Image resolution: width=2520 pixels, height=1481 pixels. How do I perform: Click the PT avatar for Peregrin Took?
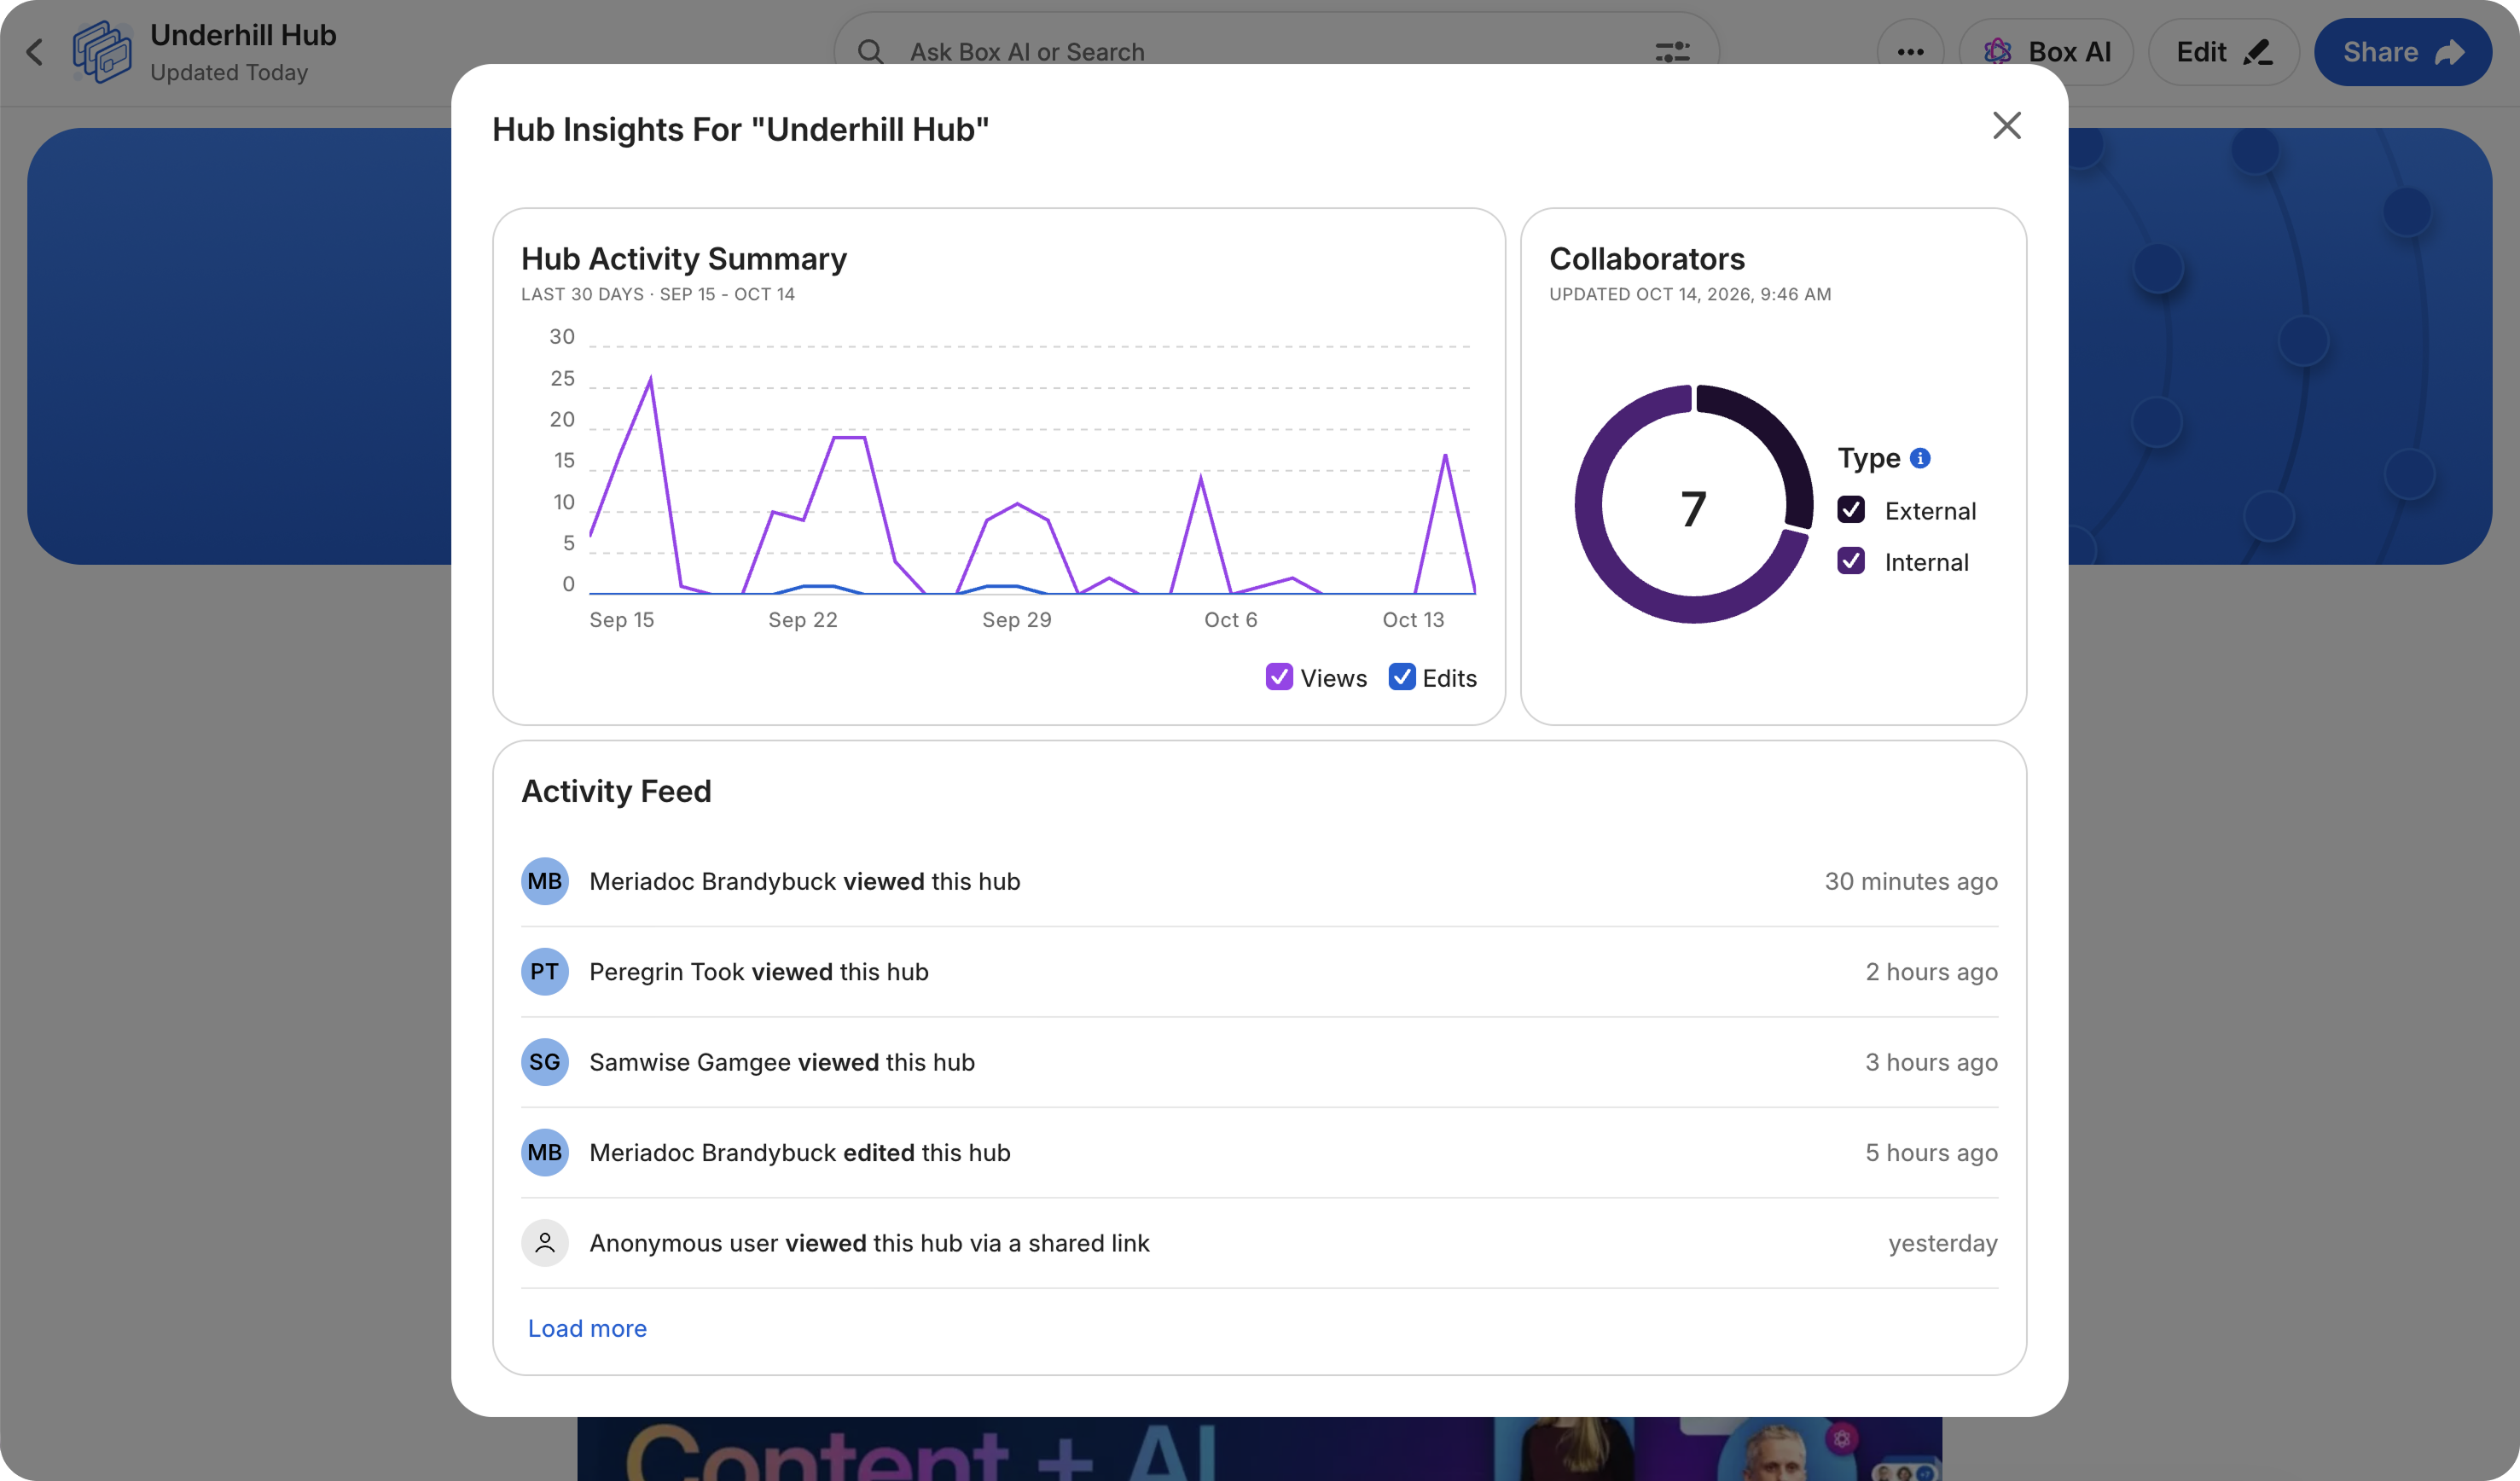[545, 972]
